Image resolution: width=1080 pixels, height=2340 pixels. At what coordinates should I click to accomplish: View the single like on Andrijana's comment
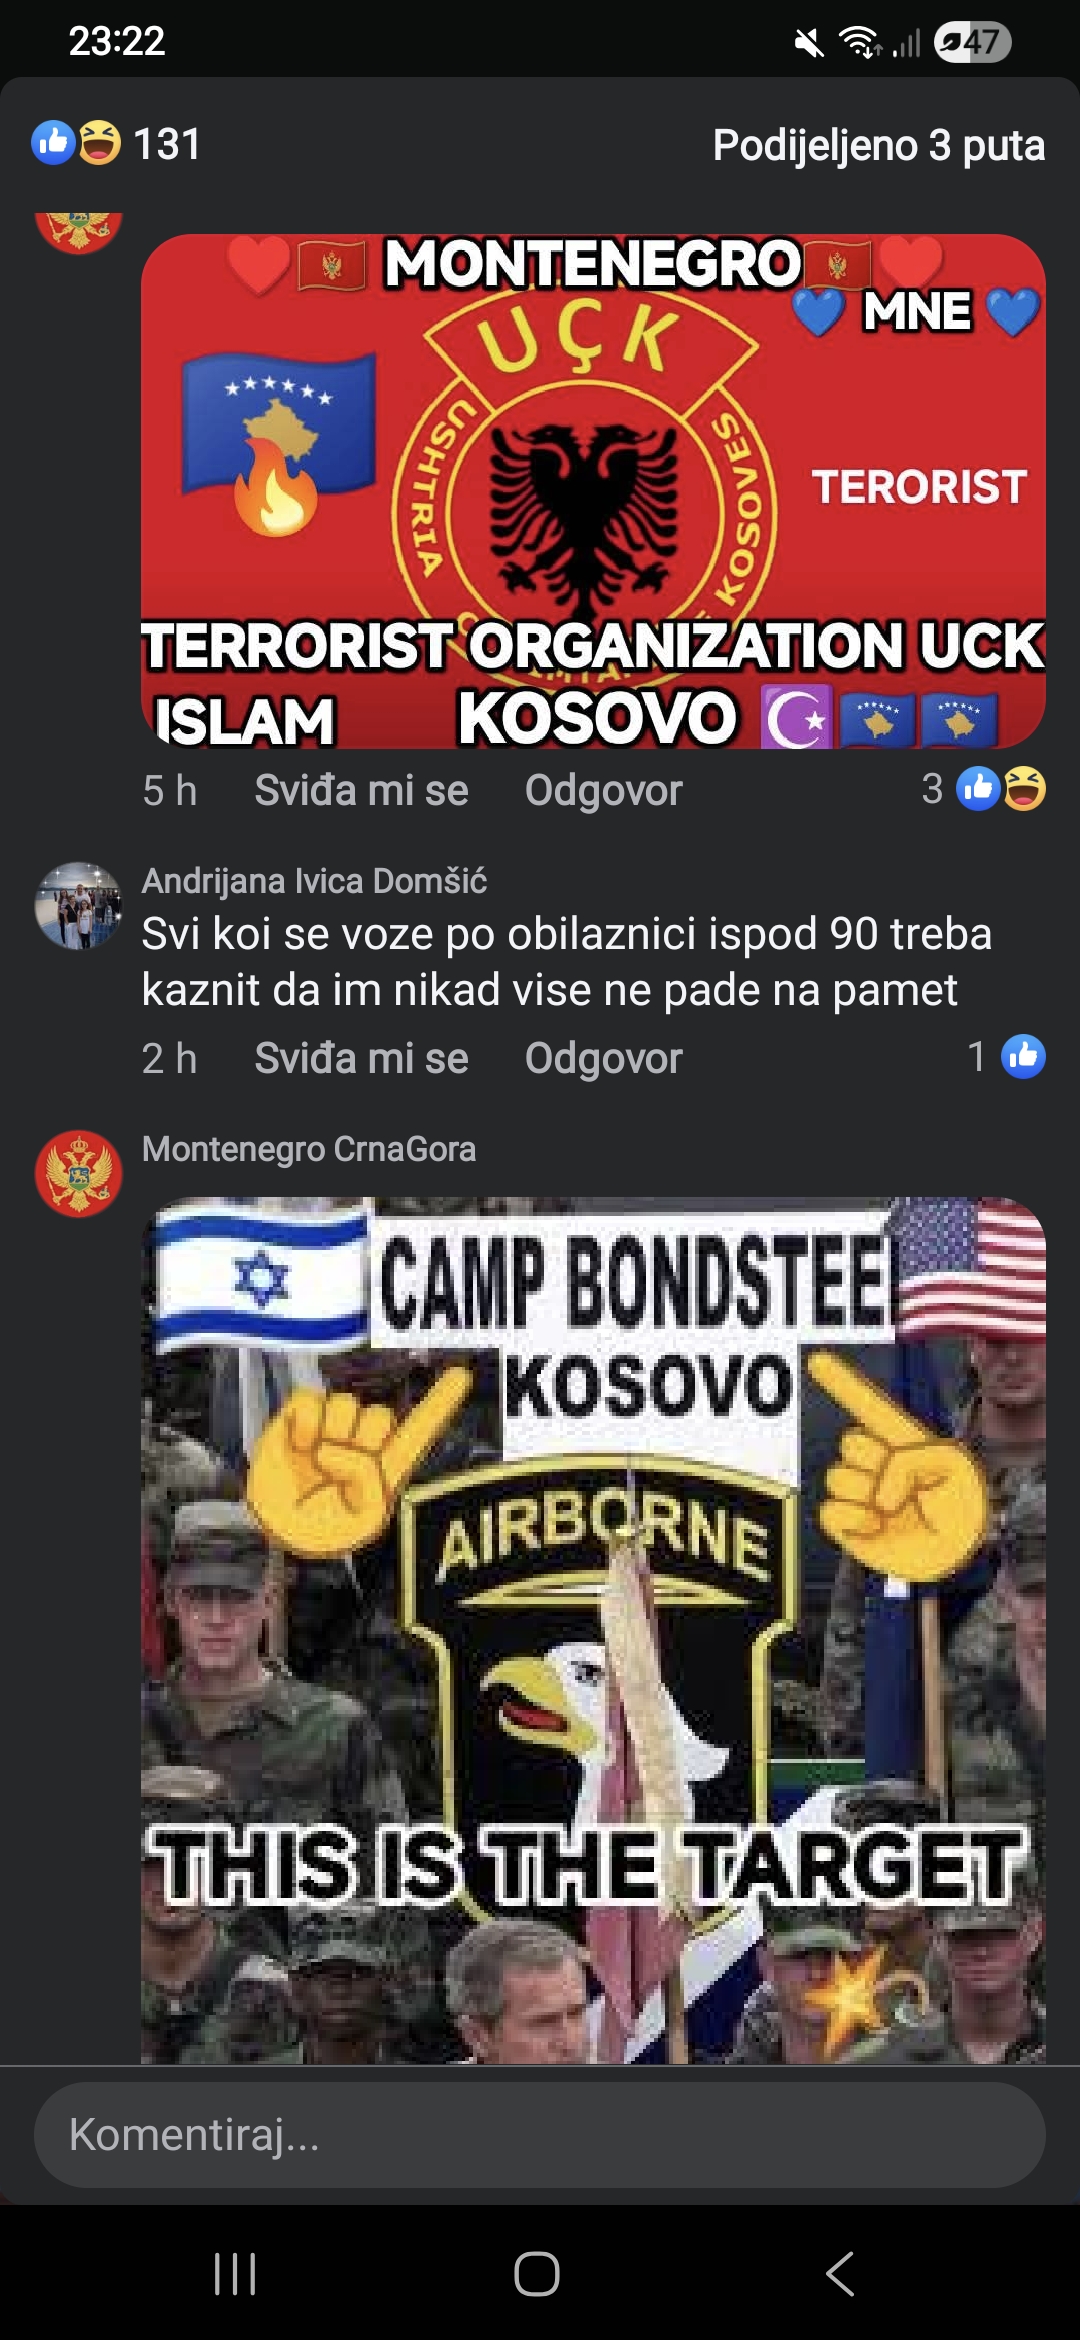[x=1006, y=1057]
